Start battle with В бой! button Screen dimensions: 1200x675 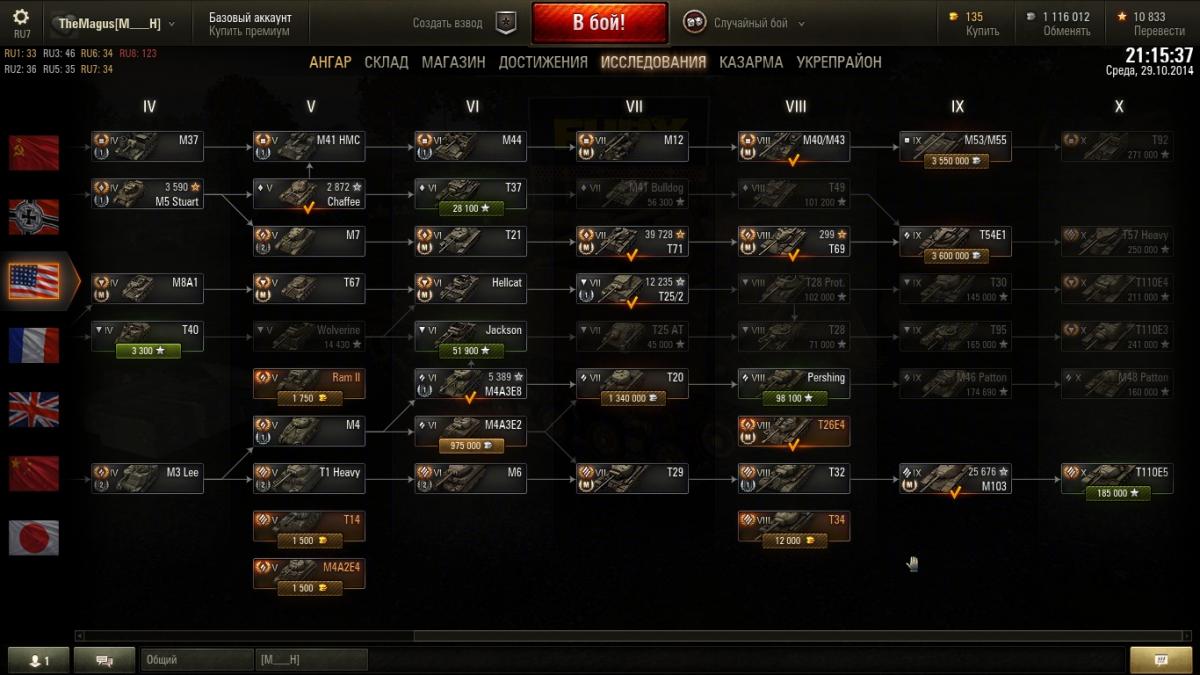click(600, 23)
